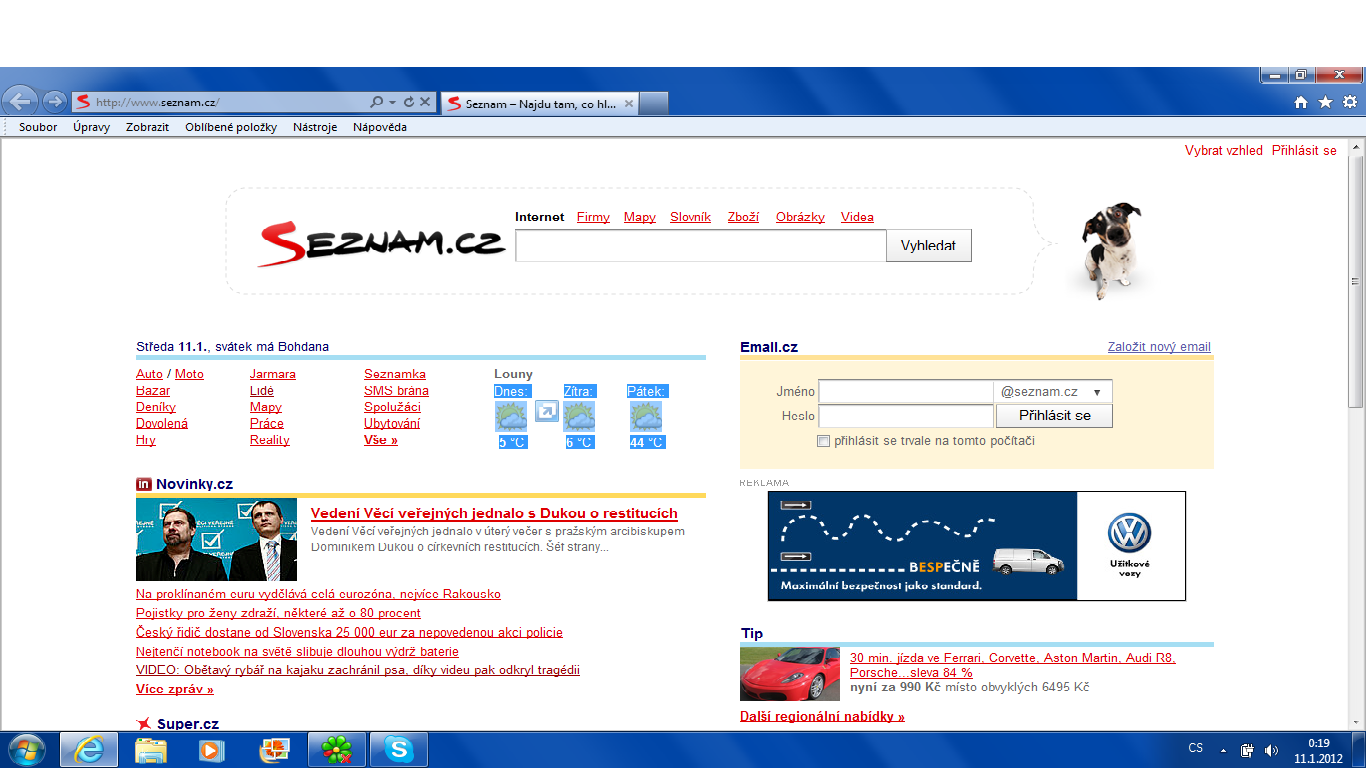
Task: Click the main search input field
Action: (x=701, y=246)
